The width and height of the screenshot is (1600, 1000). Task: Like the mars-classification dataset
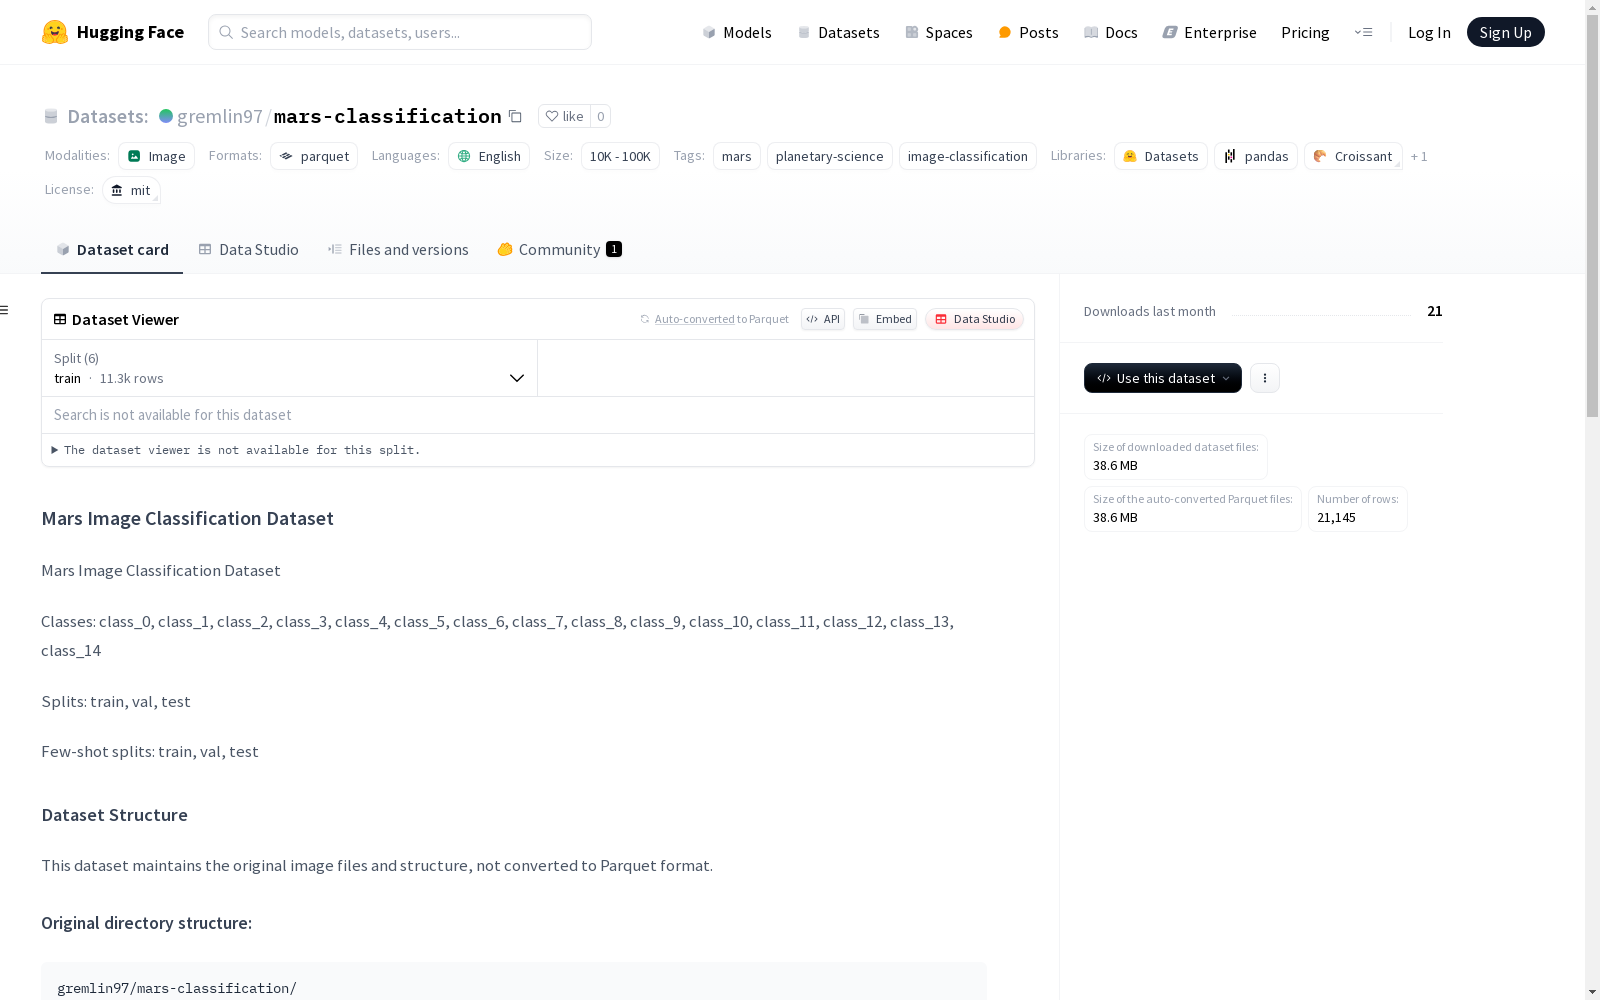click(564, 116)
